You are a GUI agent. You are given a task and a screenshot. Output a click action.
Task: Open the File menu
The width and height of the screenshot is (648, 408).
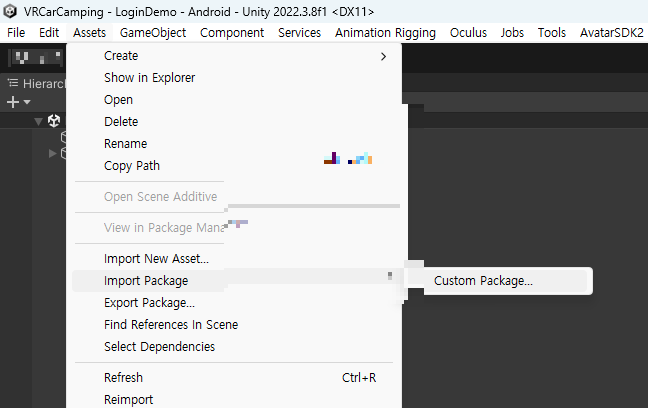pos(16,33)
